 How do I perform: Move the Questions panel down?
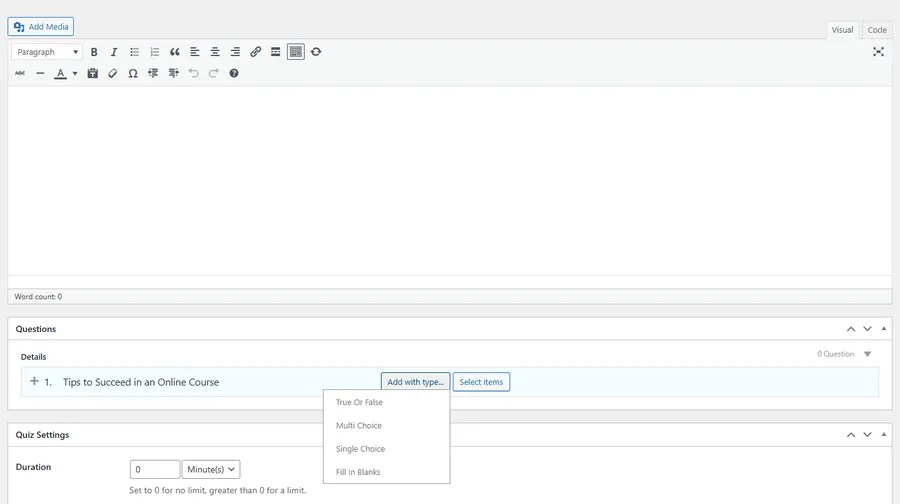pos(867,329)
